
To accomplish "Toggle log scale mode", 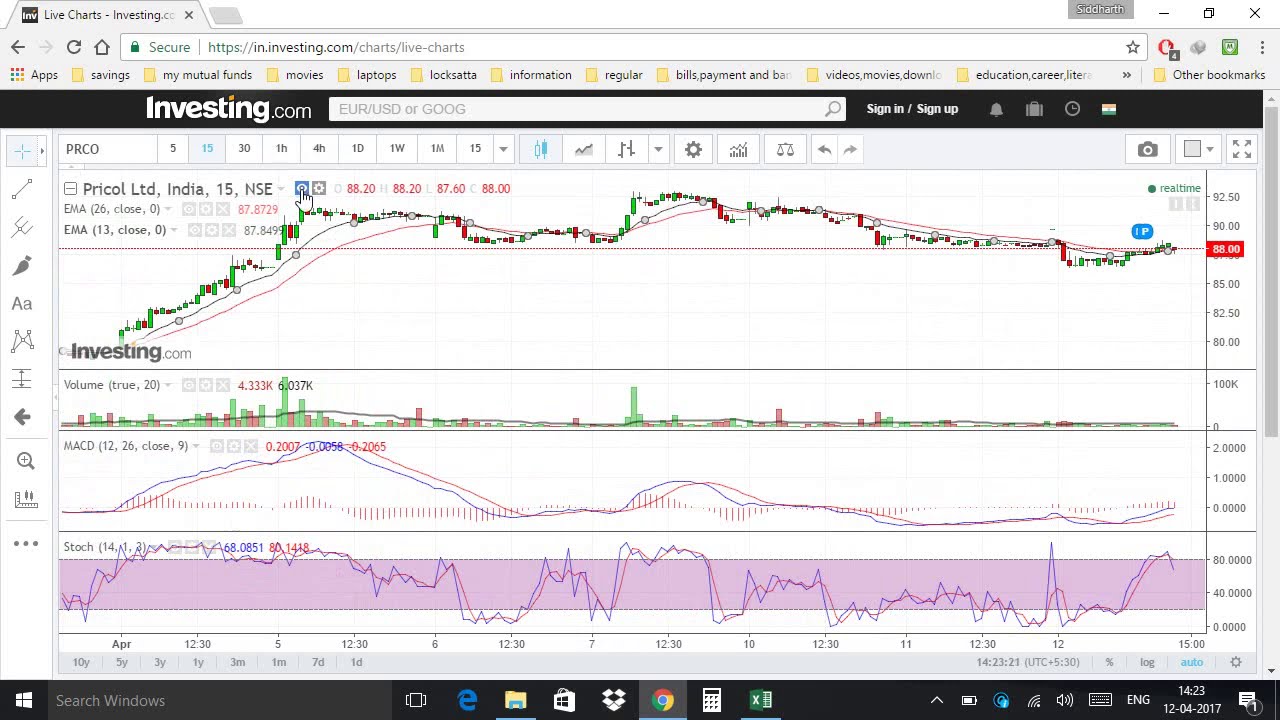I will pos(1147,662).
